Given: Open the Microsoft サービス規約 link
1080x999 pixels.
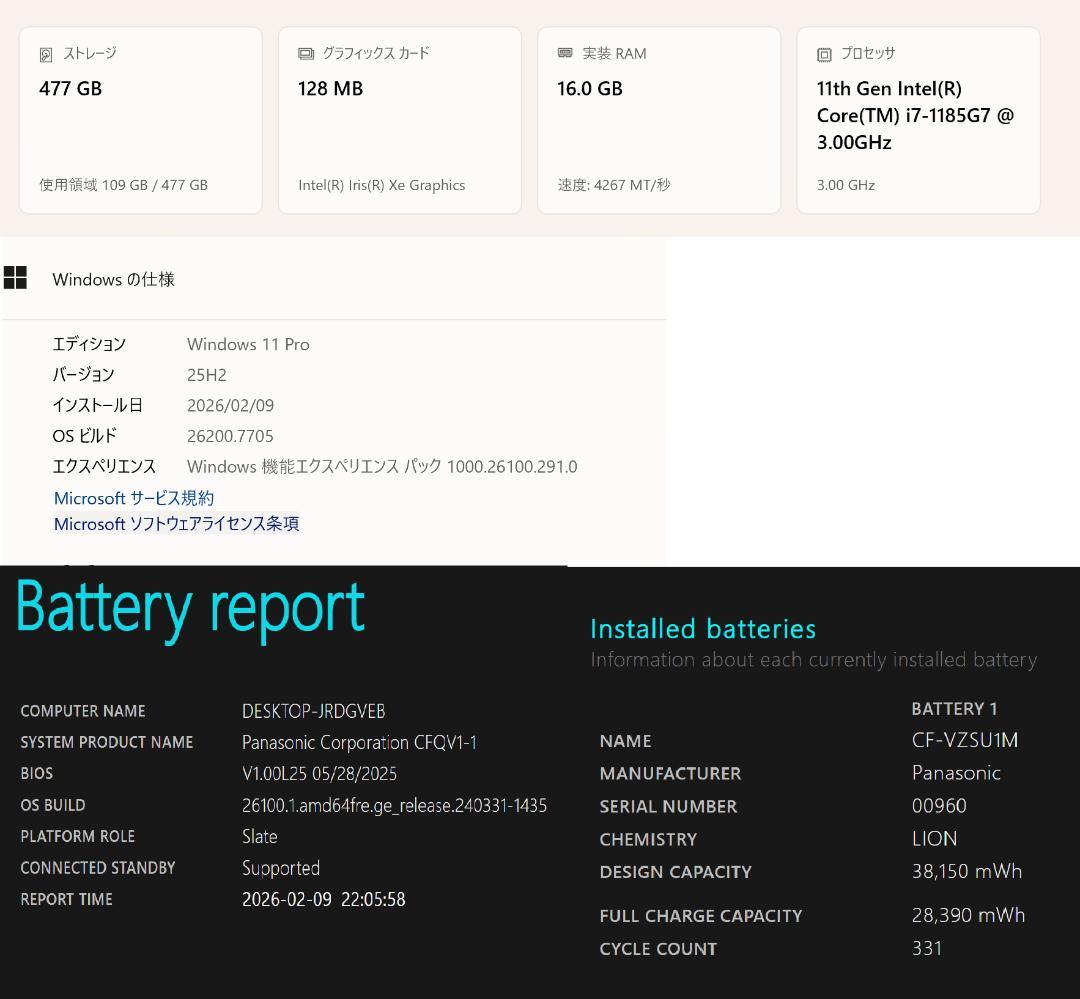Looking at the screenshot, I should [x=133, y=498].
